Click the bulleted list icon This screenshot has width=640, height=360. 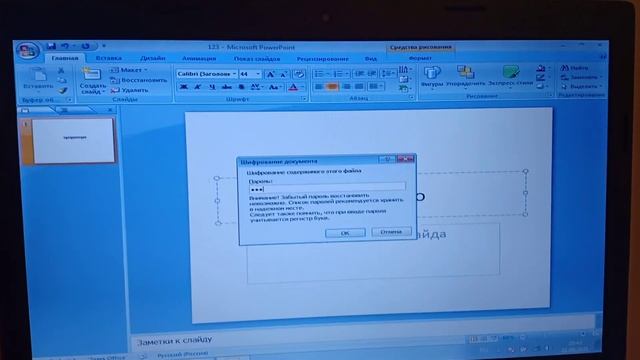[x=320, y=74]
